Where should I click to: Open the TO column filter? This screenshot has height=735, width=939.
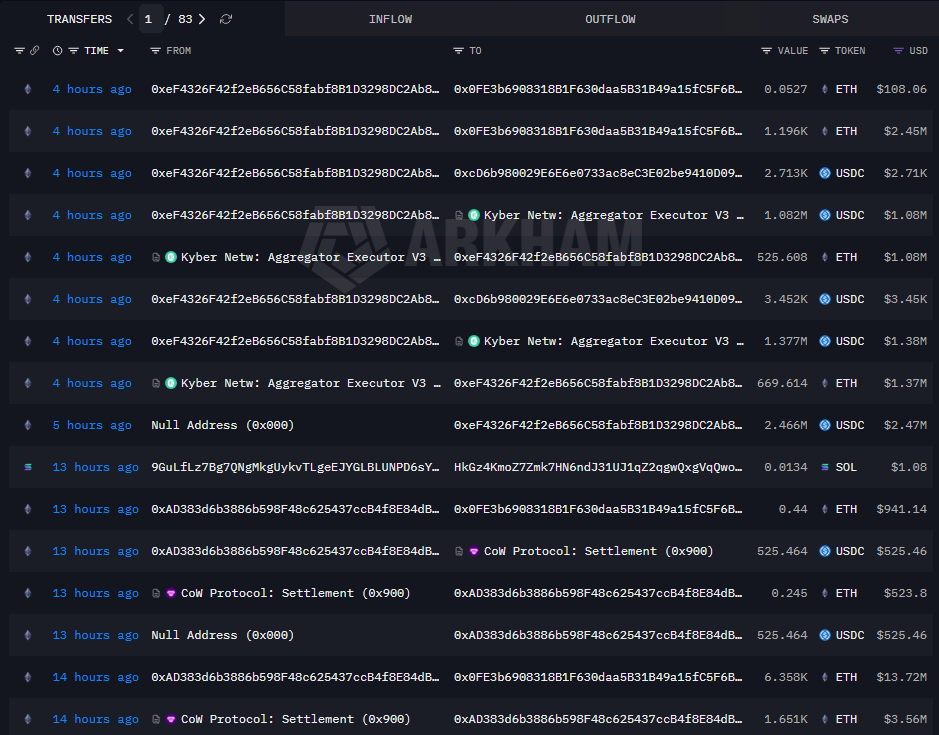pyautogui.click(x=458, y=51)
